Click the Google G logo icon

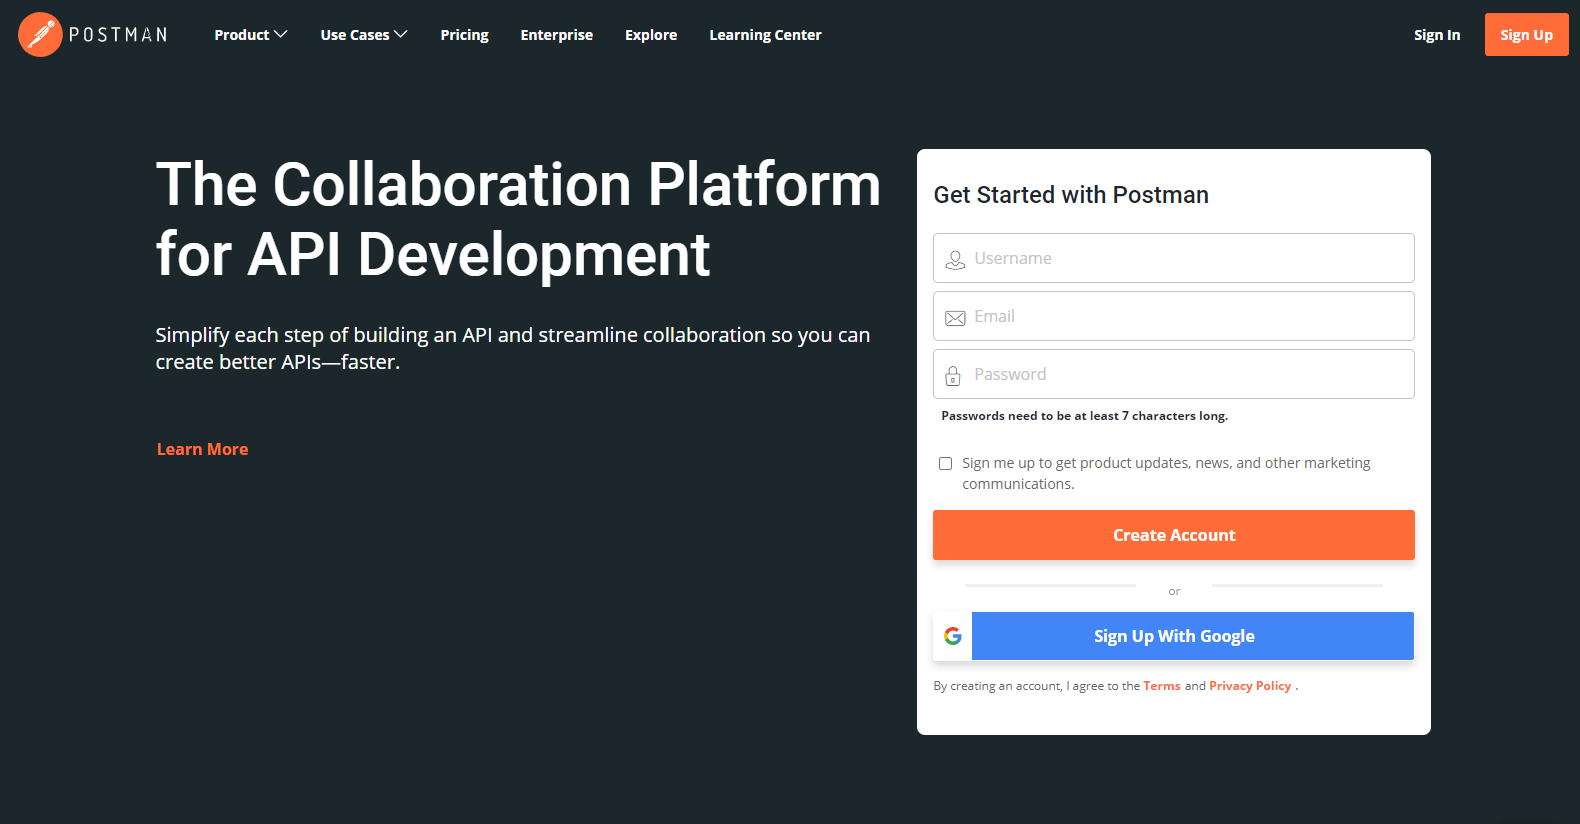[x=953, y=636]
